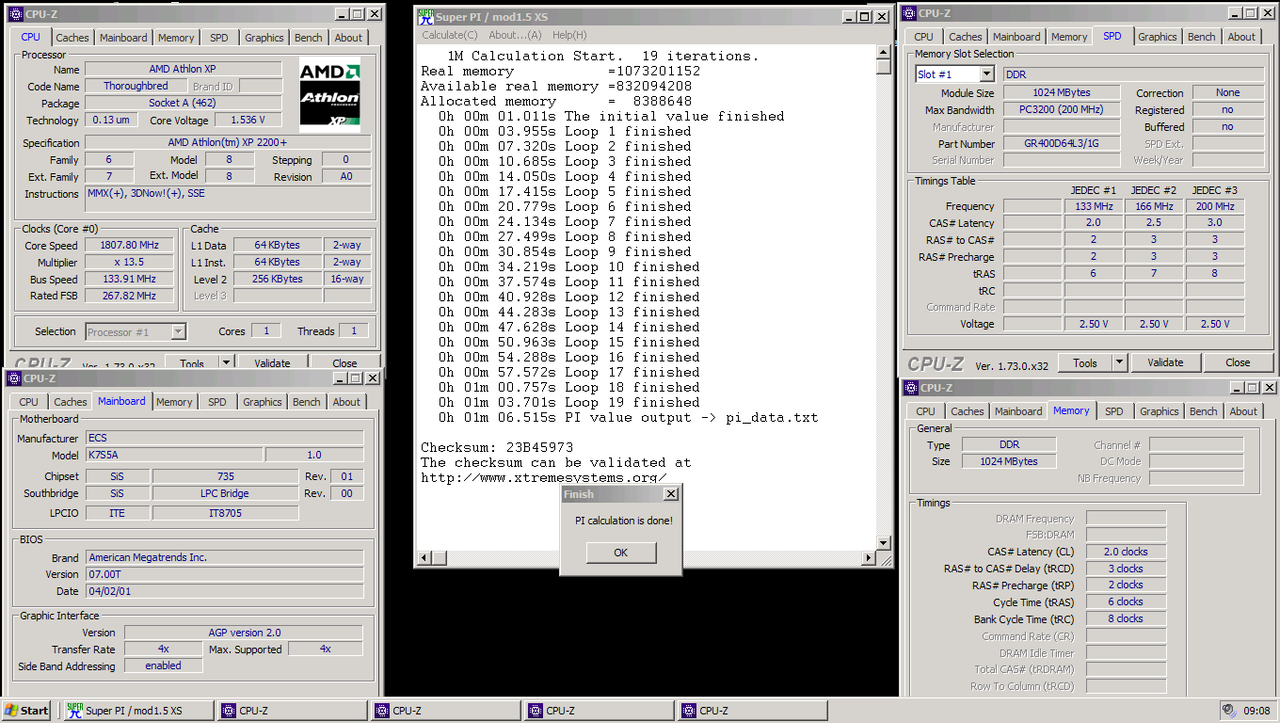Click the Validate button in the top-left CPU window
This screenshot has height=723, width=1280.
point(272,364)
